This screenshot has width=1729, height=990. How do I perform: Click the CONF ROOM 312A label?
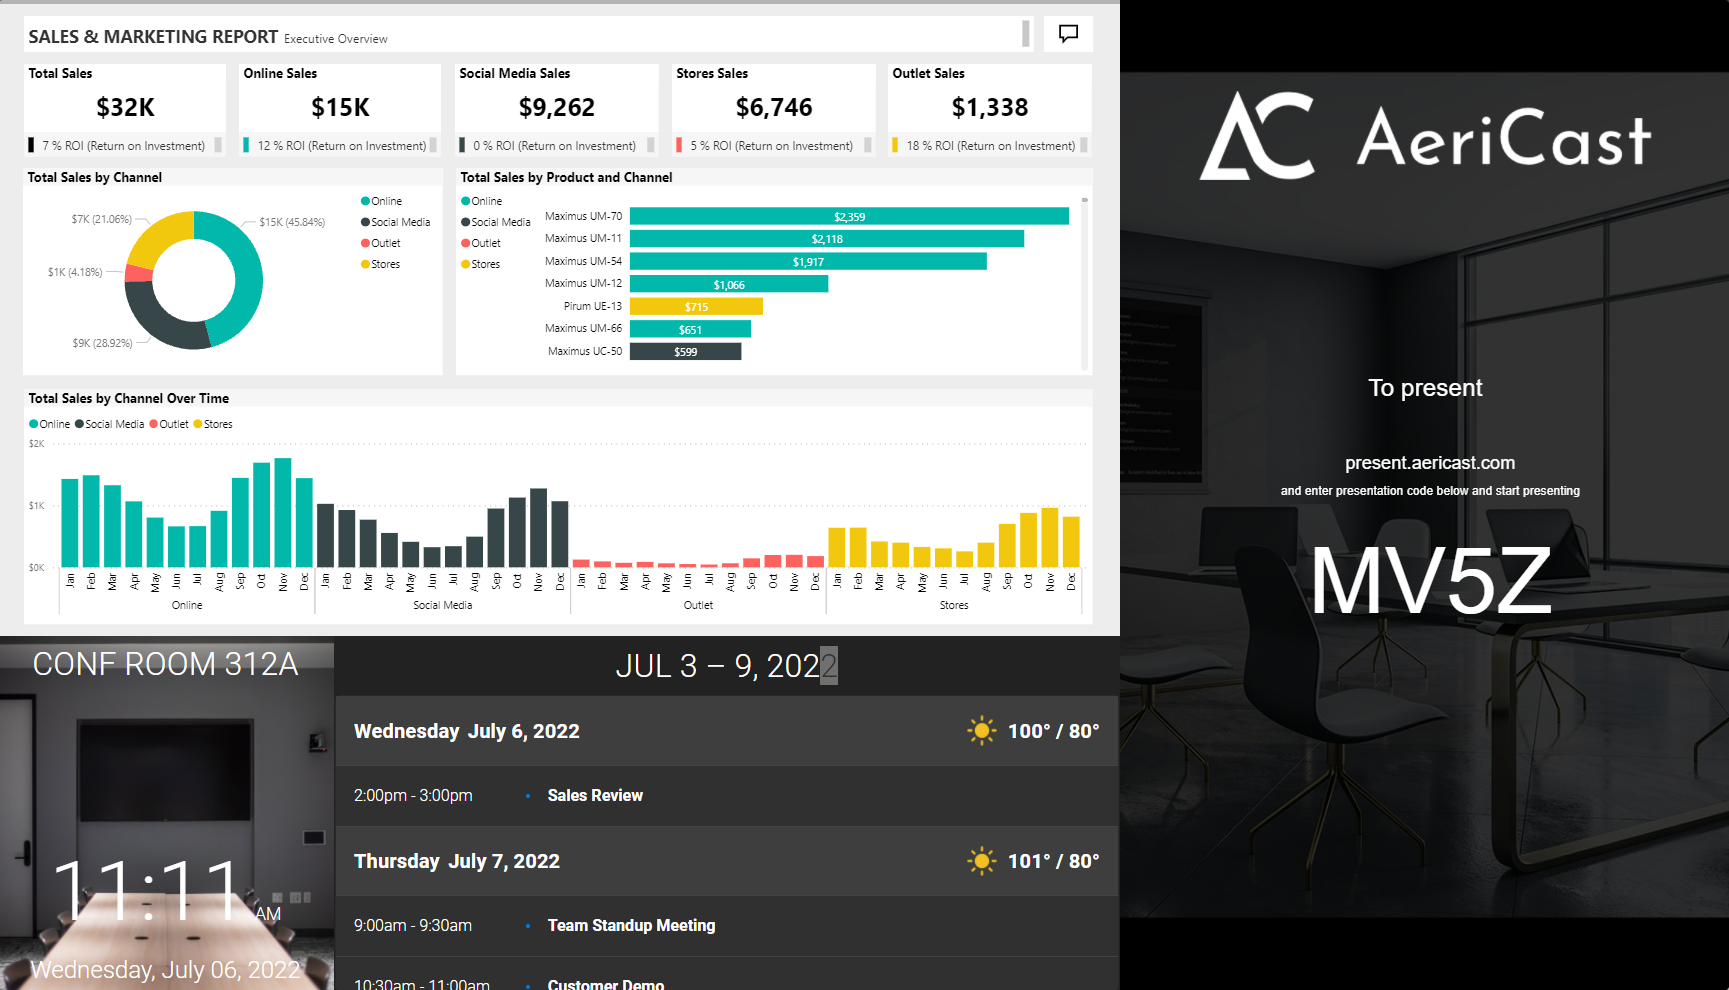166,664
